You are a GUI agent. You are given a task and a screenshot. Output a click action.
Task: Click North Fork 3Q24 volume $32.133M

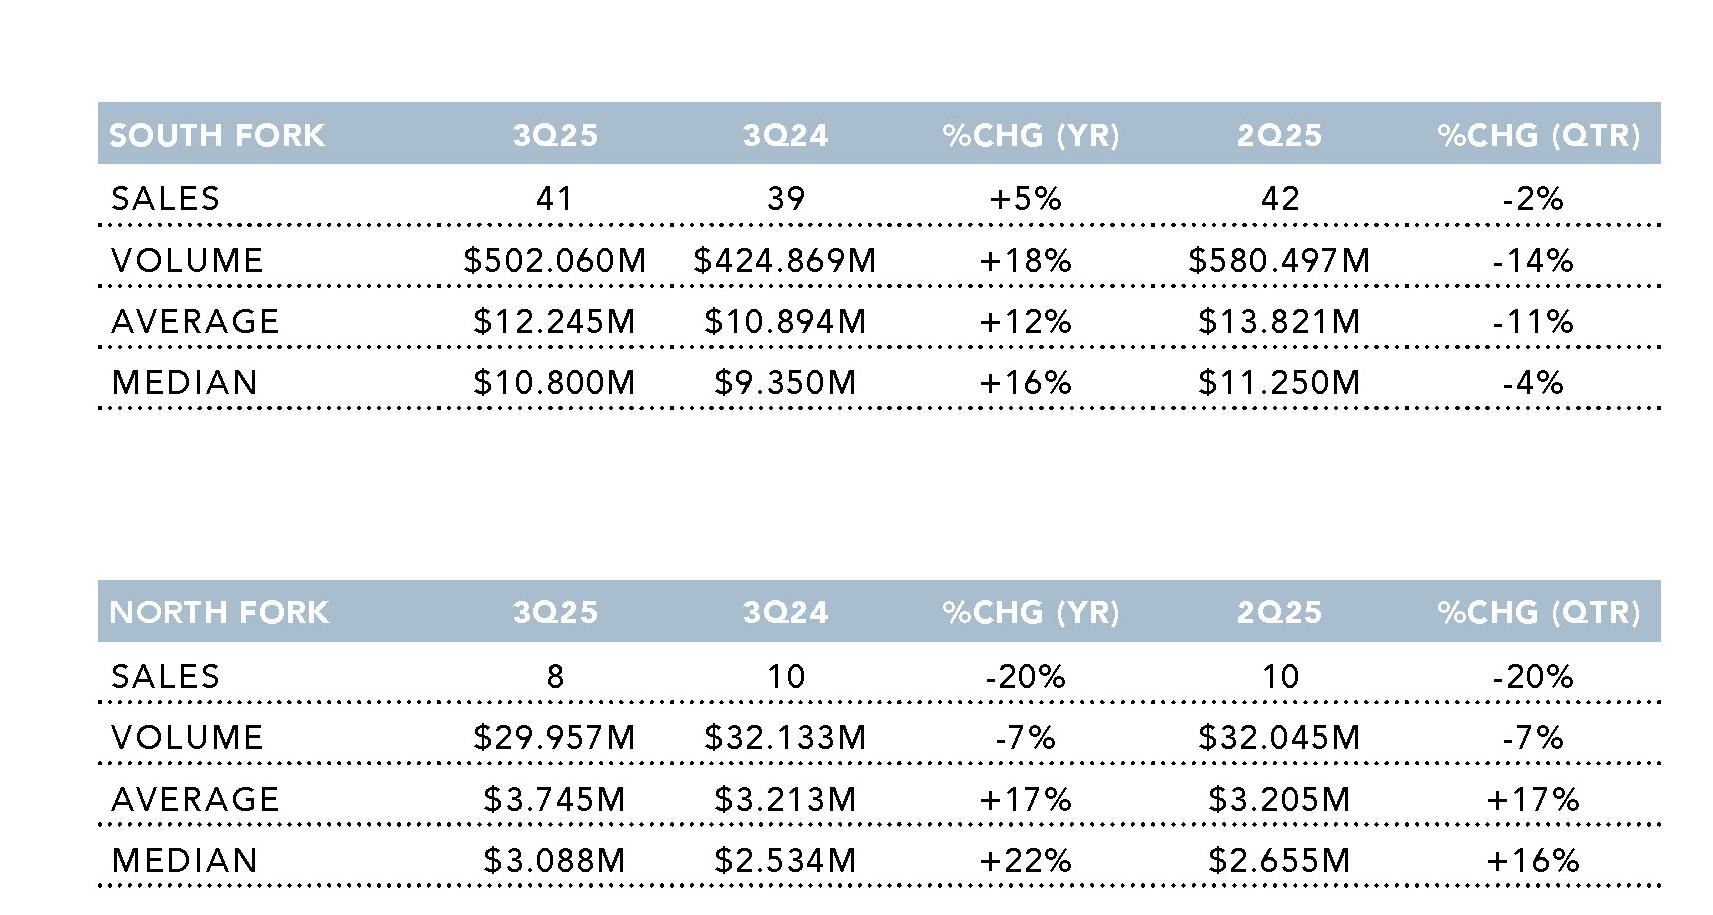(x=785, y=738)
